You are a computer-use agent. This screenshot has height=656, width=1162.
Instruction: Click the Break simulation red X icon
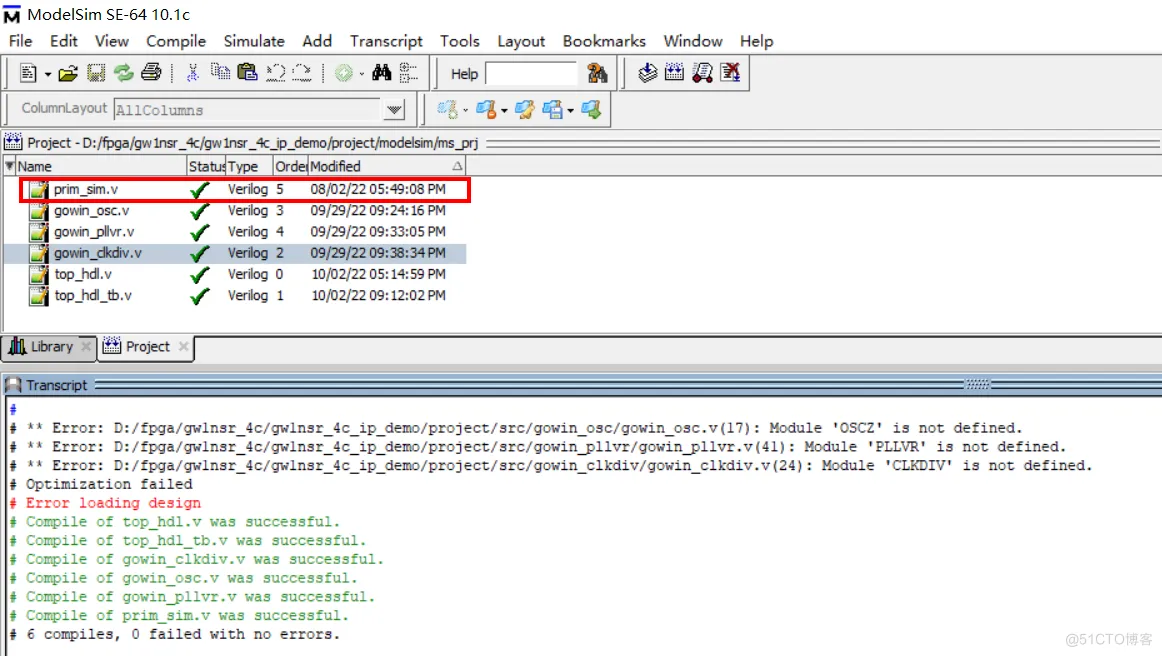[x=730, y=72]
